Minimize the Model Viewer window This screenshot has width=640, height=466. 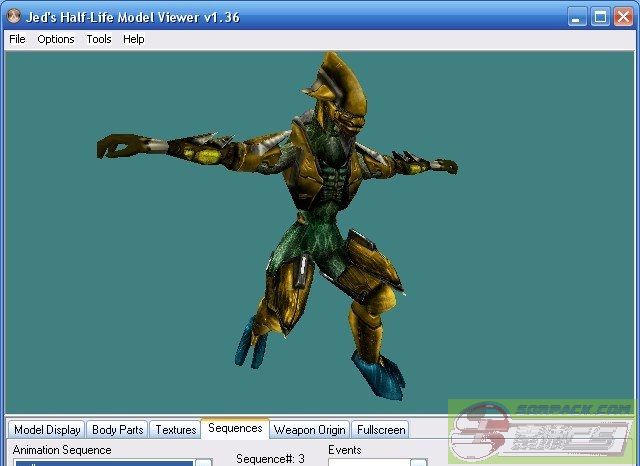(578, 17)
